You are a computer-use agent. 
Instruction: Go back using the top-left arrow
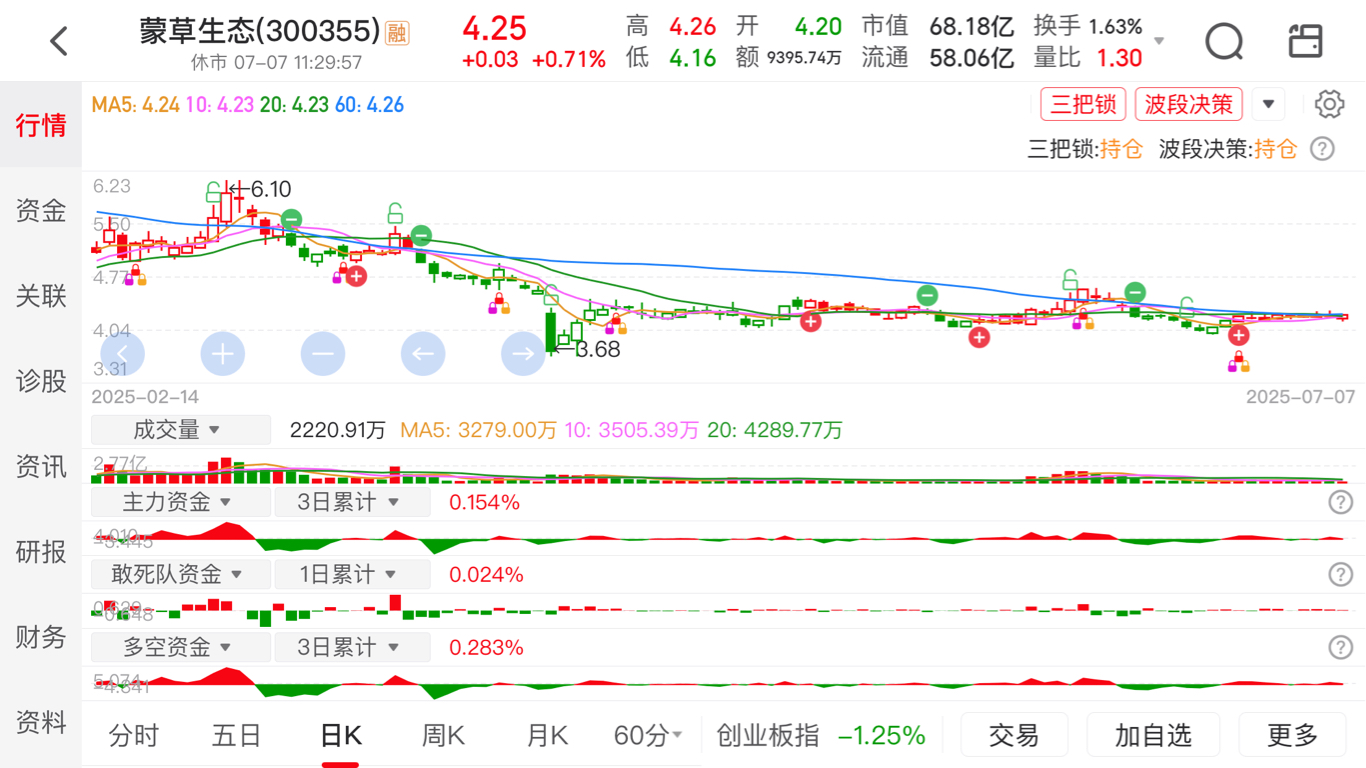point(59,41)
